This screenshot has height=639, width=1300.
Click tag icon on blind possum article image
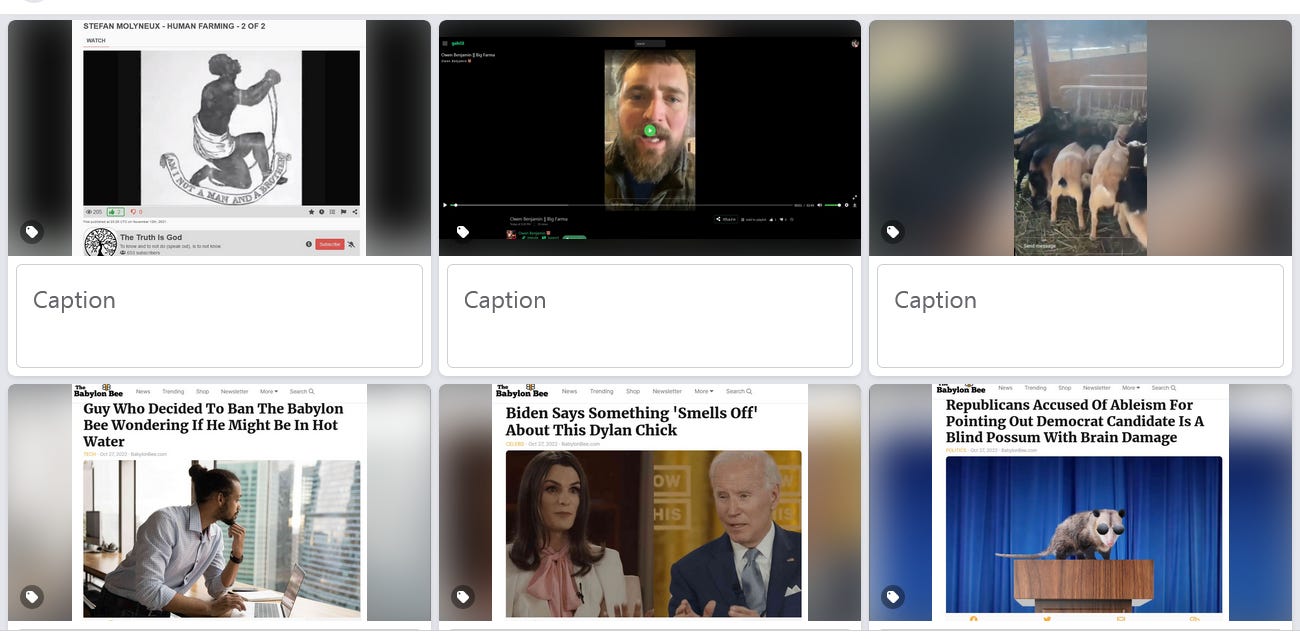[893, 597]
